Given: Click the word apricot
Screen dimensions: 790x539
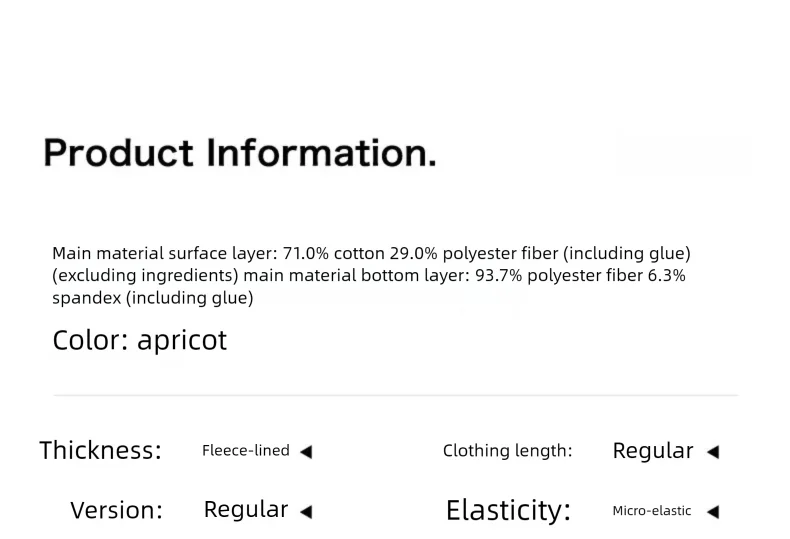Looking at the screenshot, I should 182,342.
